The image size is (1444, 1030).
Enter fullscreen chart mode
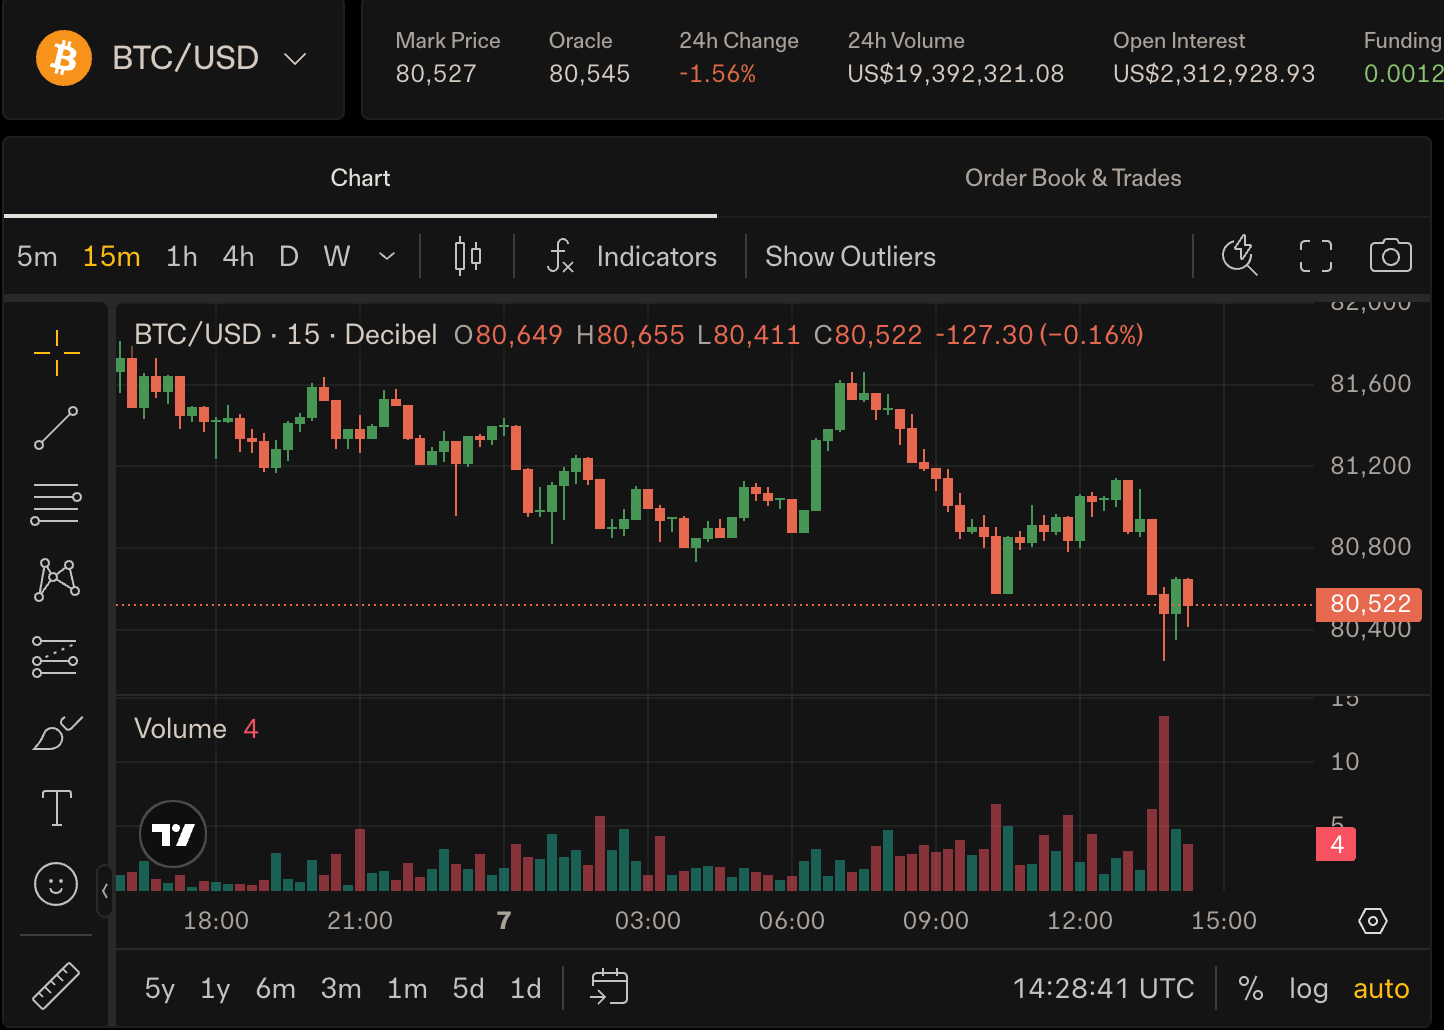(1316, 256)
